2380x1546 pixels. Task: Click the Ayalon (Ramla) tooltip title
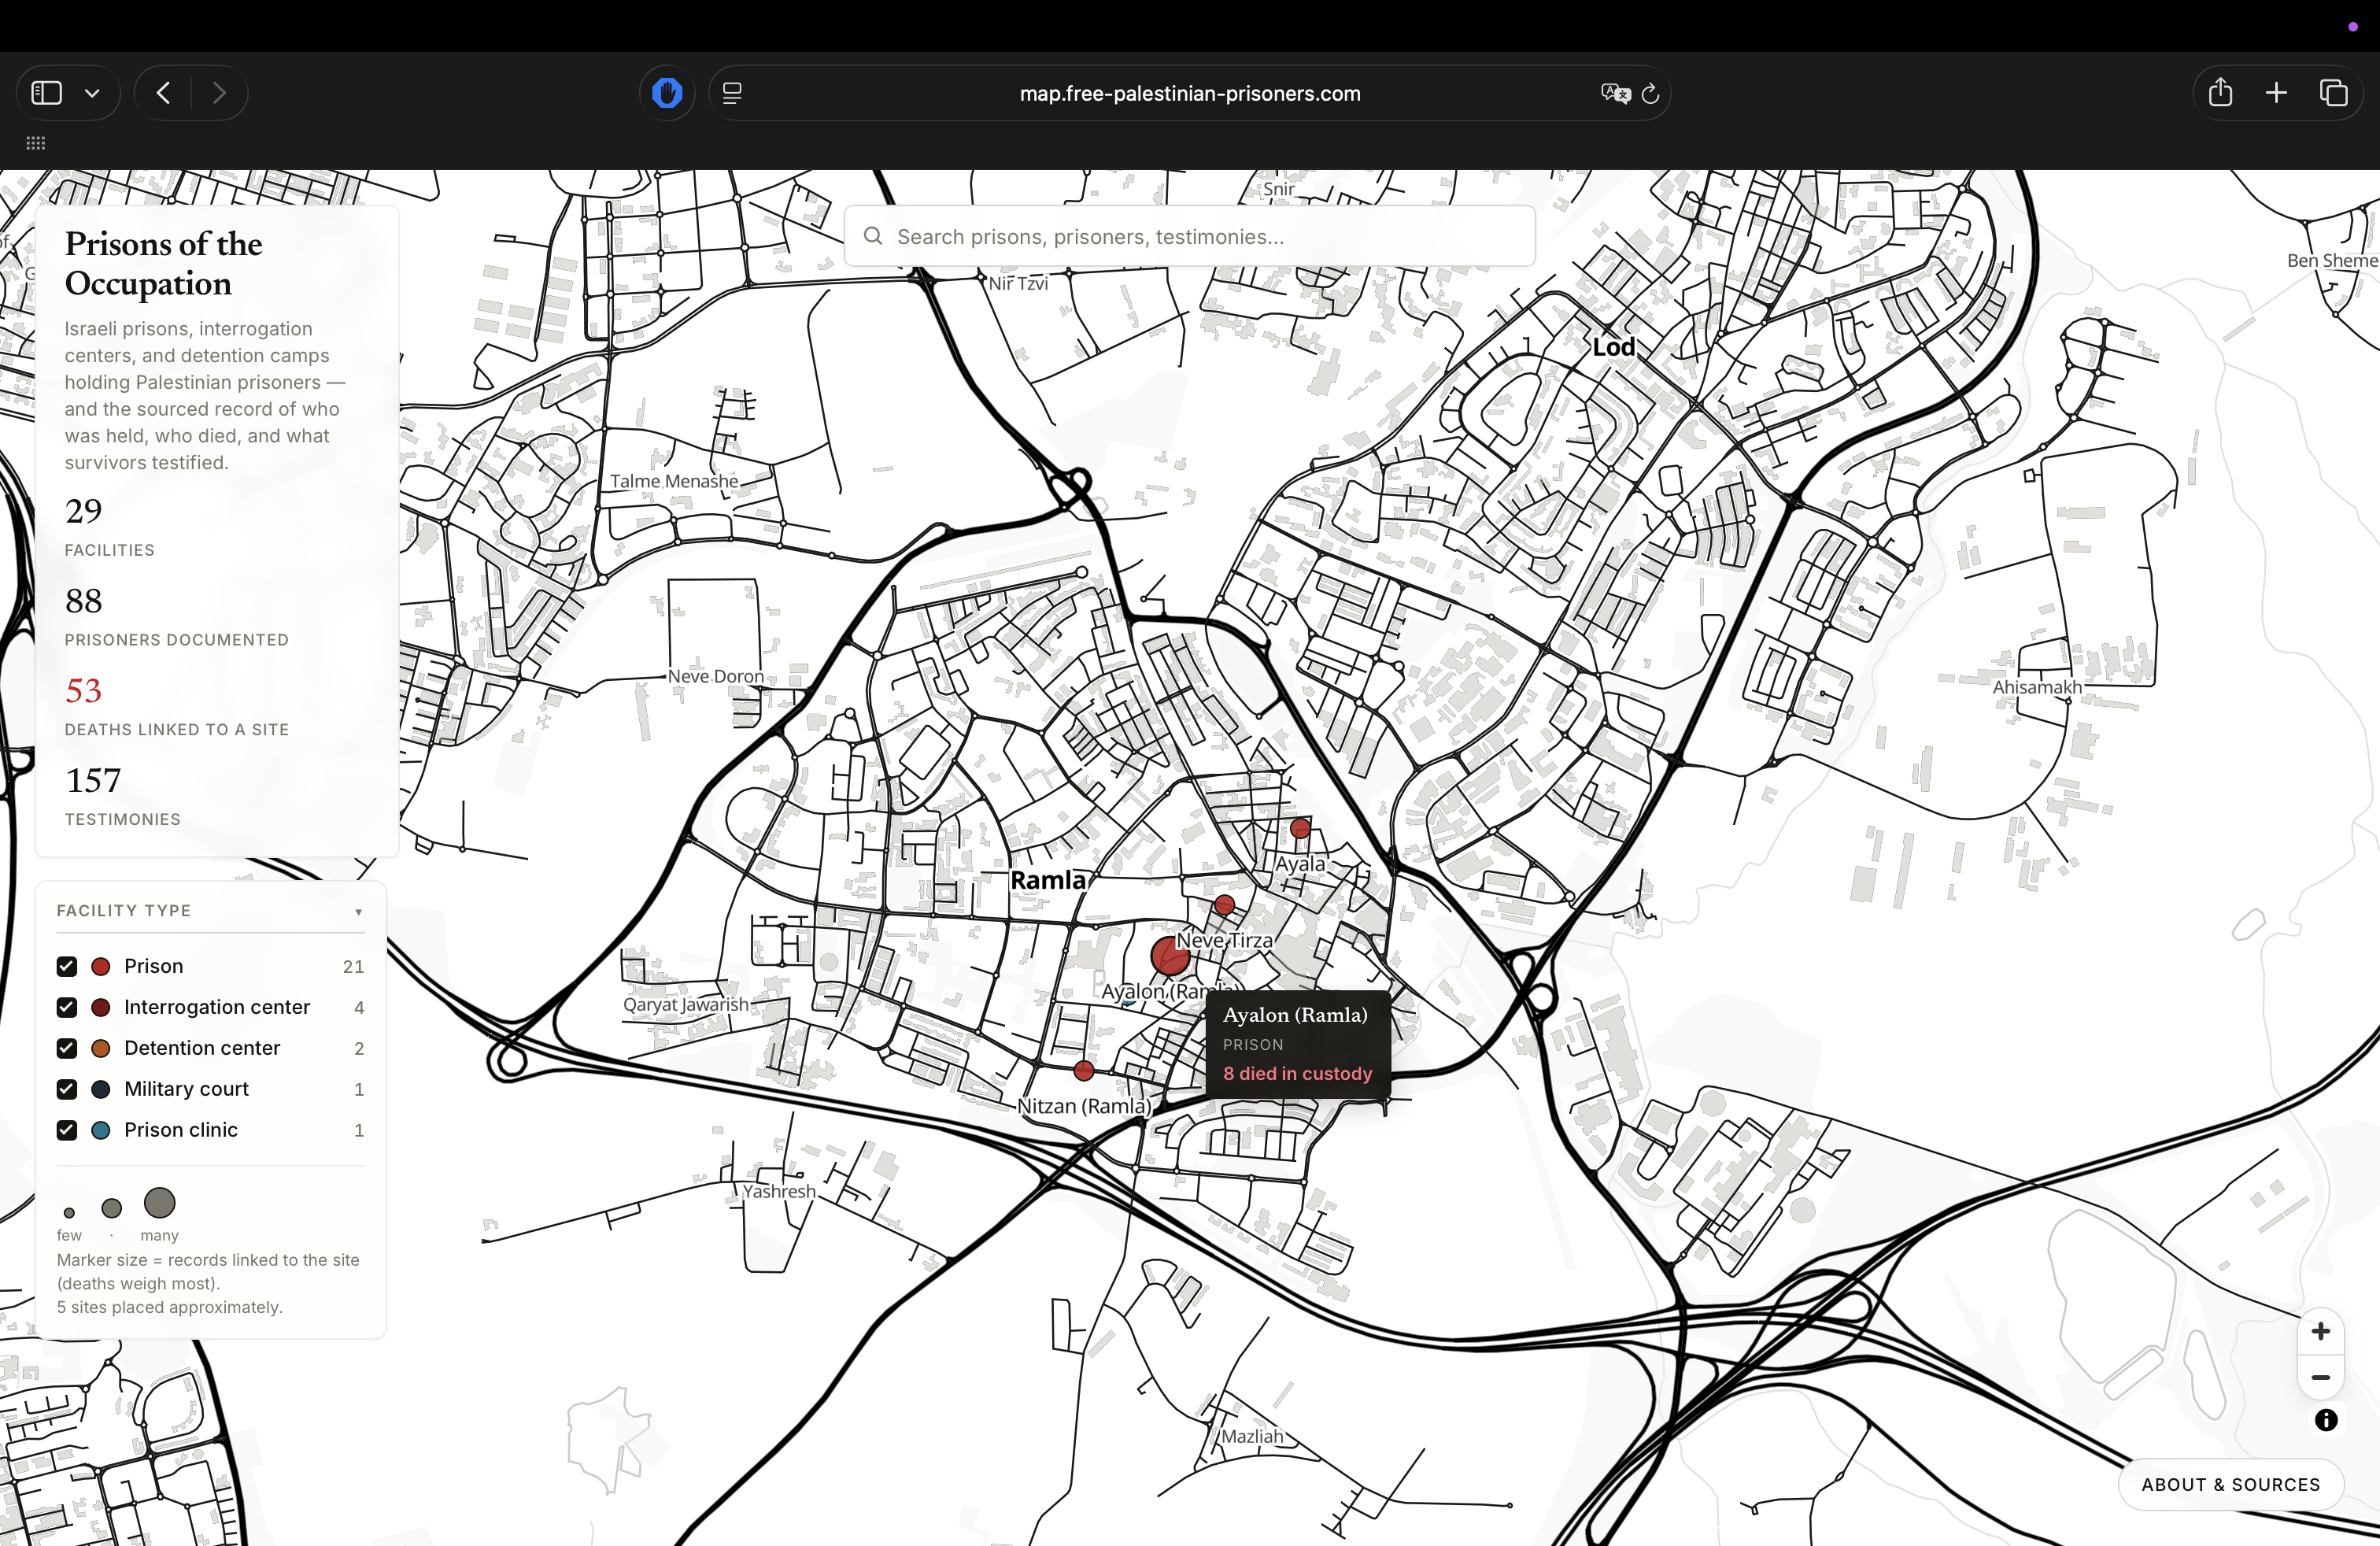click(x=1295, y=1014)
